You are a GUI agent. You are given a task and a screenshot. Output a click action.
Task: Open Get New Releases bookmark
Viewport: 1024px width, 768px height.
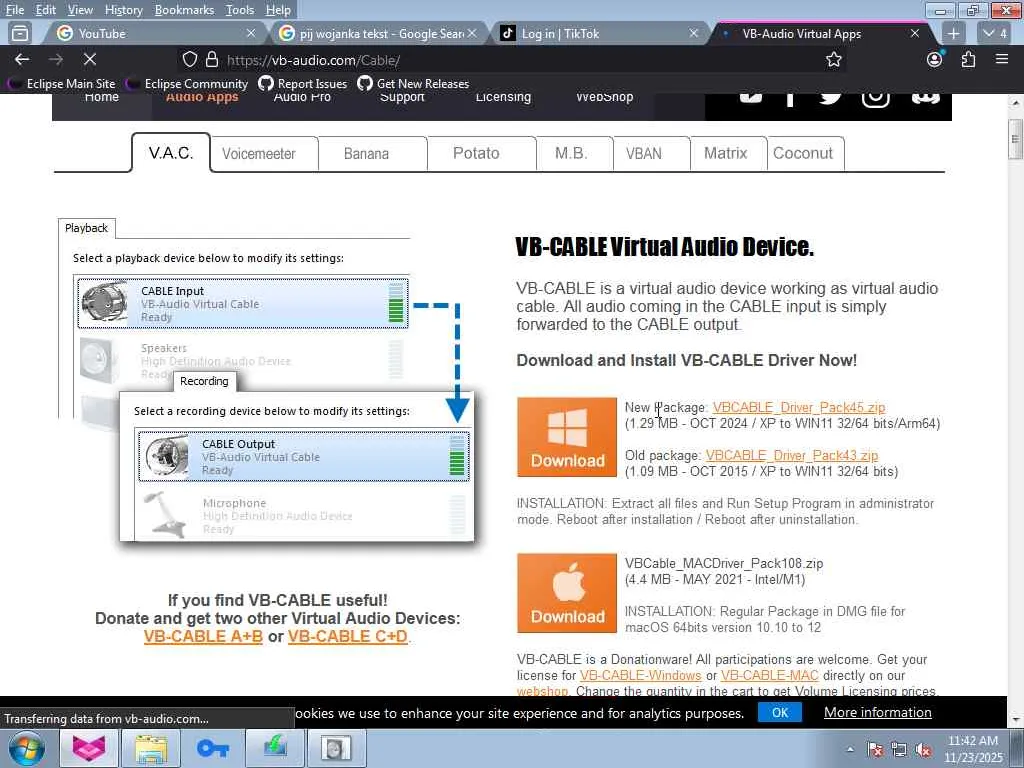(413, 84)
